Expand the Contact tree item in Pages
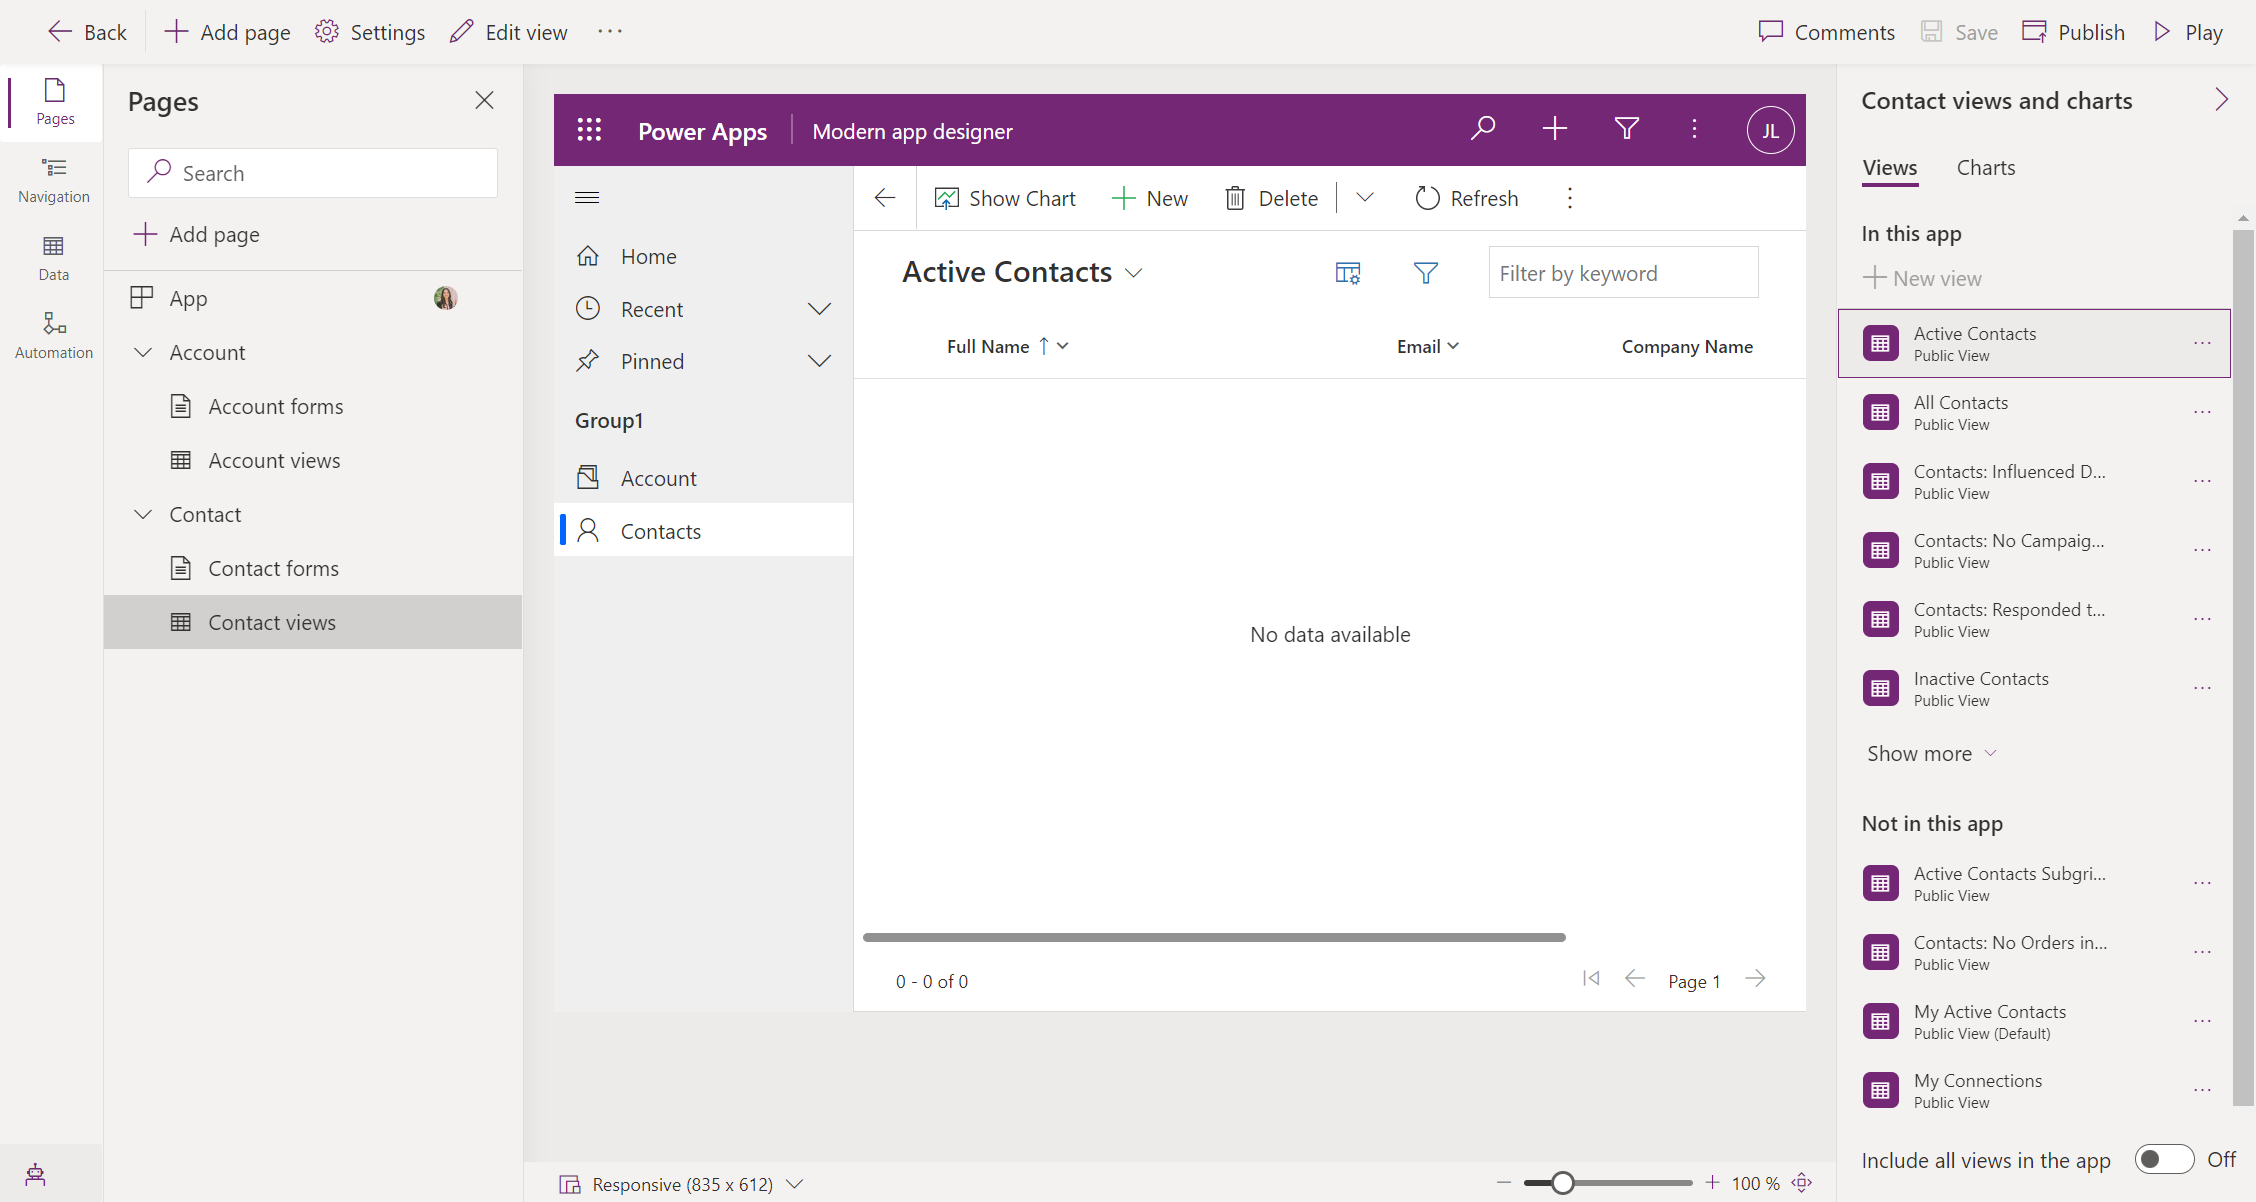Image resolution: width=2256 pixels, height=1202 pixels. click(142, 513)
